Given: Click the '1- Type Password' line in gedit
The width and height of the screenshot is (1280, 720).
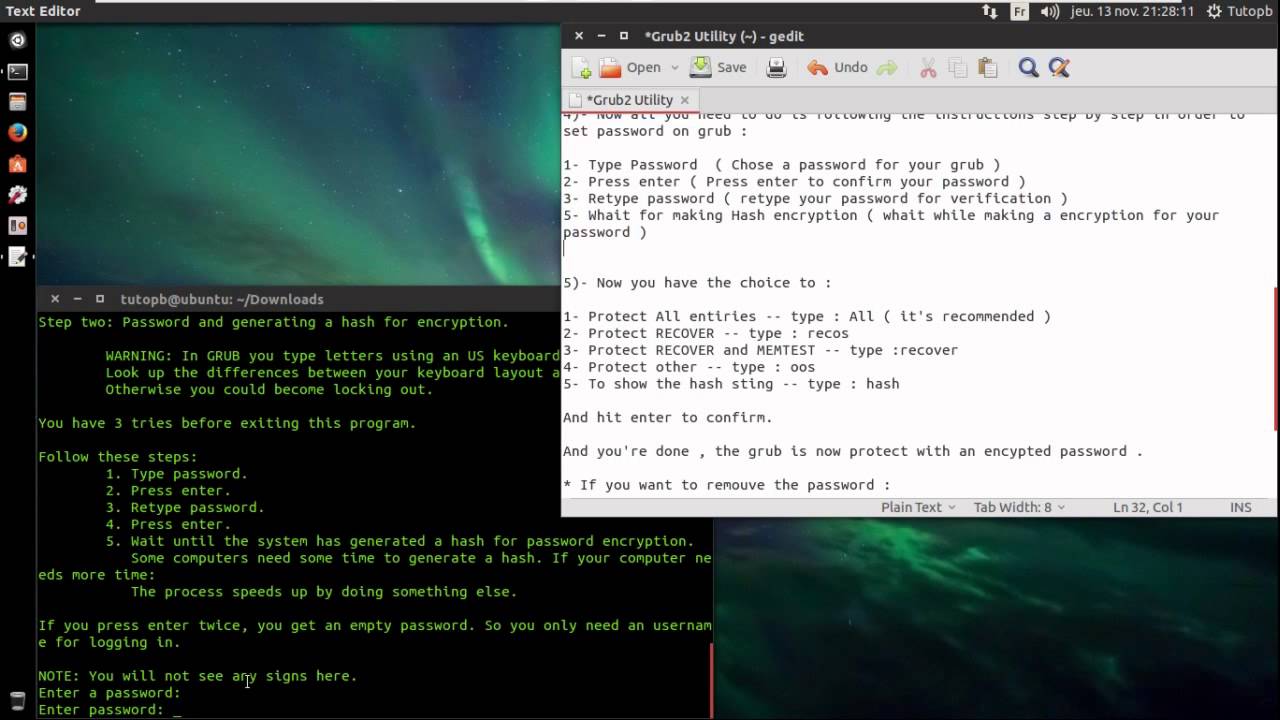Looking at the screenshot, I should tap(781, 165).
